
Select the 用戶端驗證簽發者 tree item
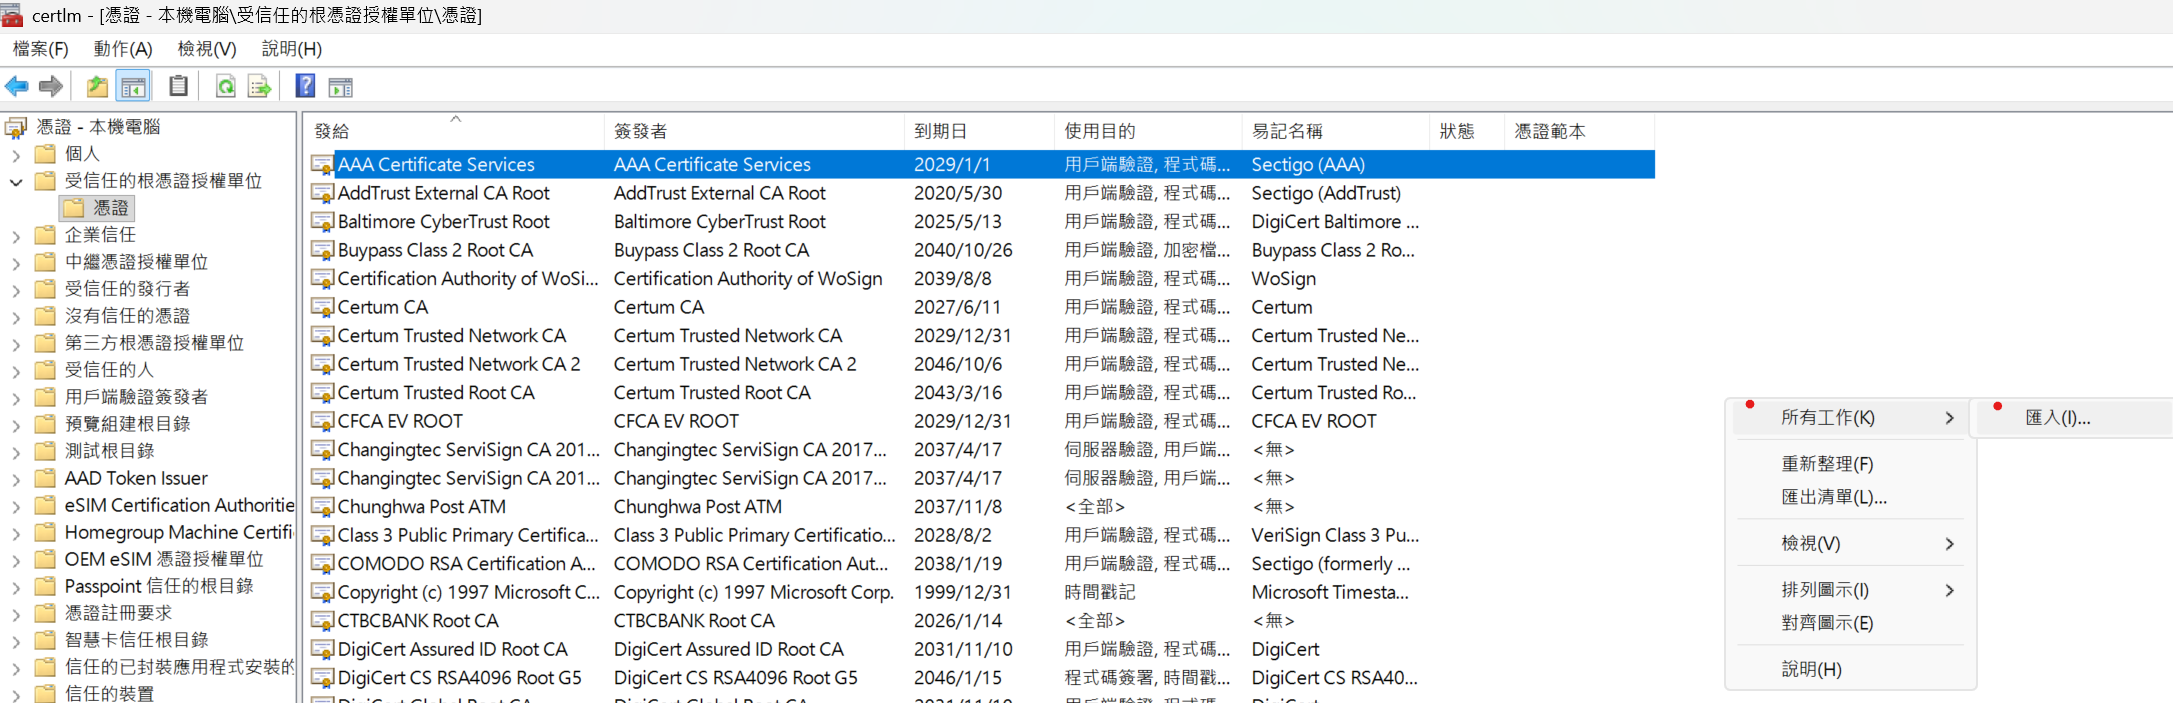coord(136,397)
